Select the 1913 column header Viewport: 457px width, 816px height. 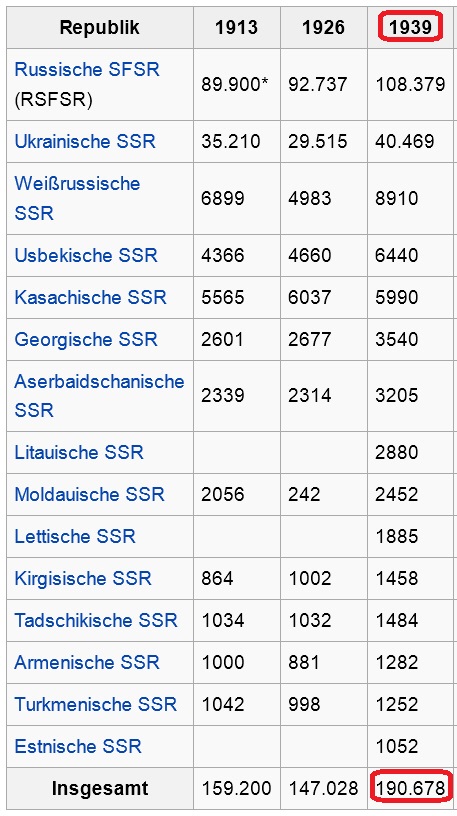coord(236,28)
